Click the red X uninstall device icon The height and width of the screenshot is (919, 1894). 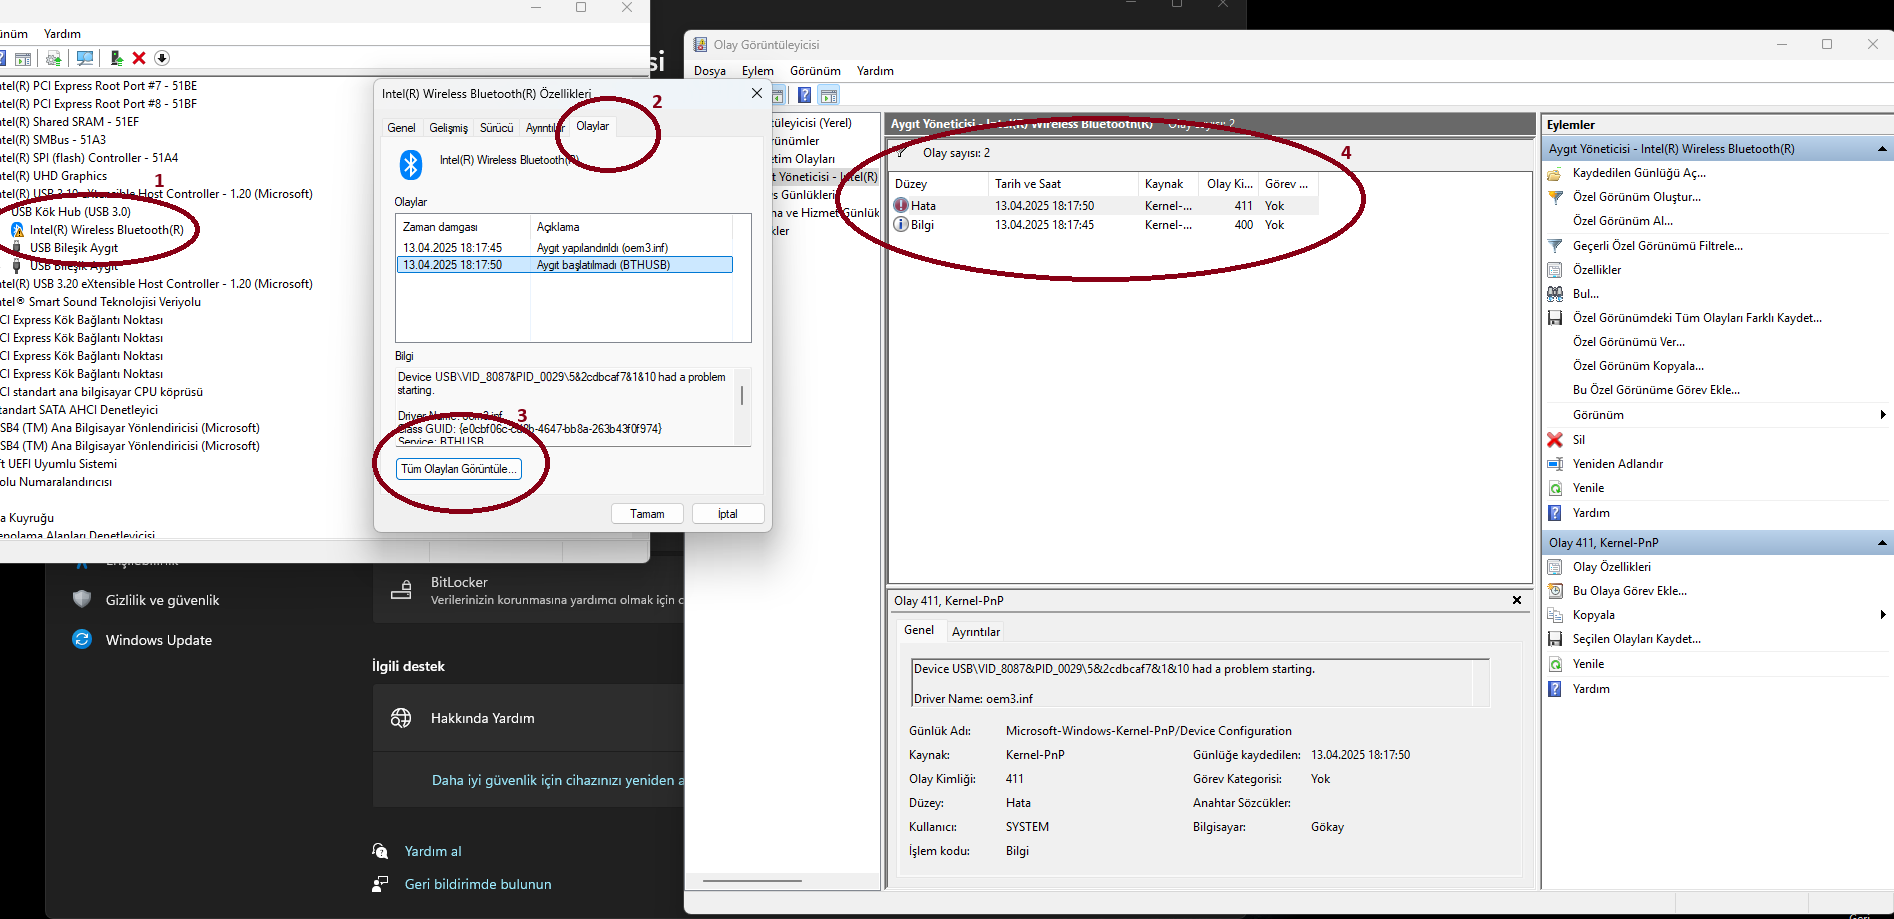(139, 58)
